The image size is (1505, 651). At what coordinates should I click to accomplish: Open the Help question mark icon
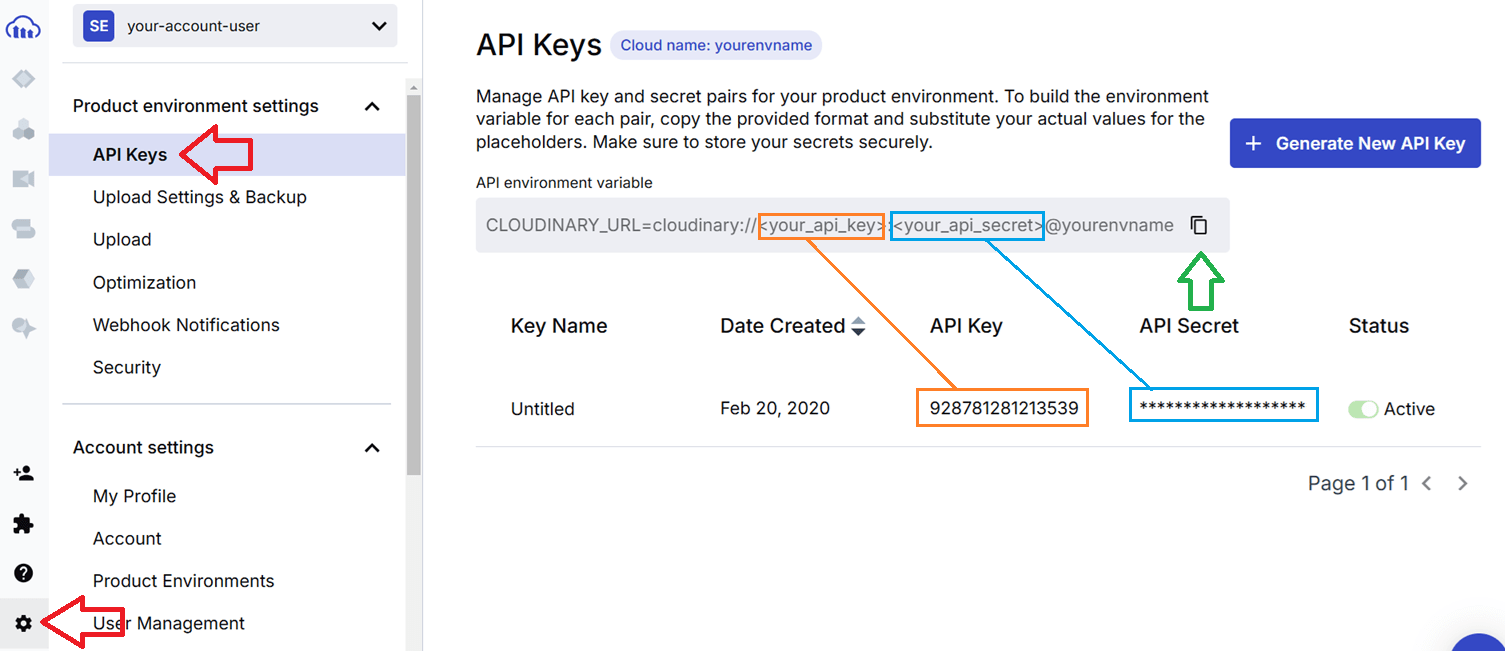point(23,573)
